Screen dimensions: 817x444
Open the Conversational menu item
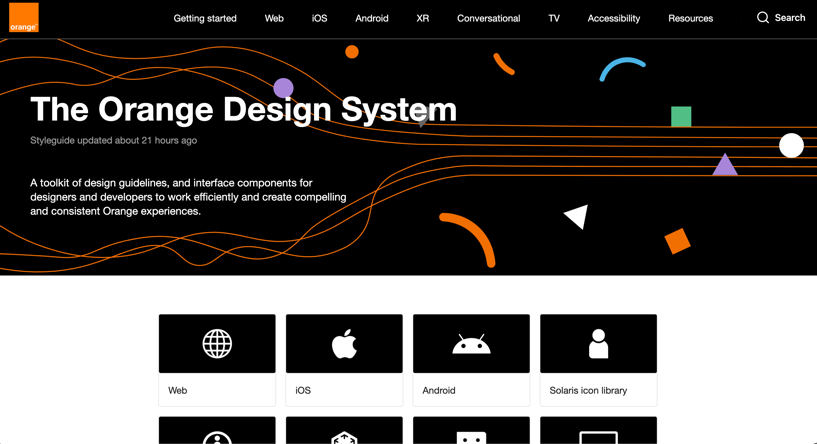(x=489, y=18)
